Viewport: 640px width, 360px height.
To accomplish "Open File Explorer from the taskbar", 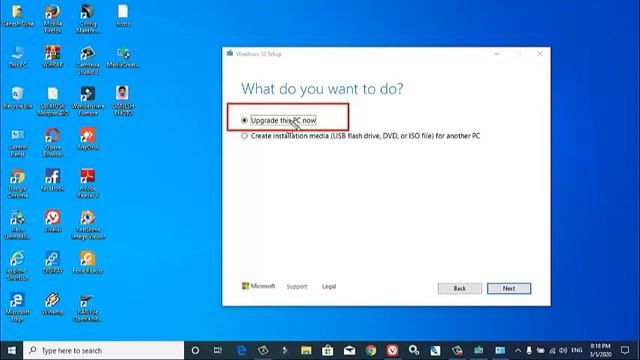I will (x=306, y=350).
